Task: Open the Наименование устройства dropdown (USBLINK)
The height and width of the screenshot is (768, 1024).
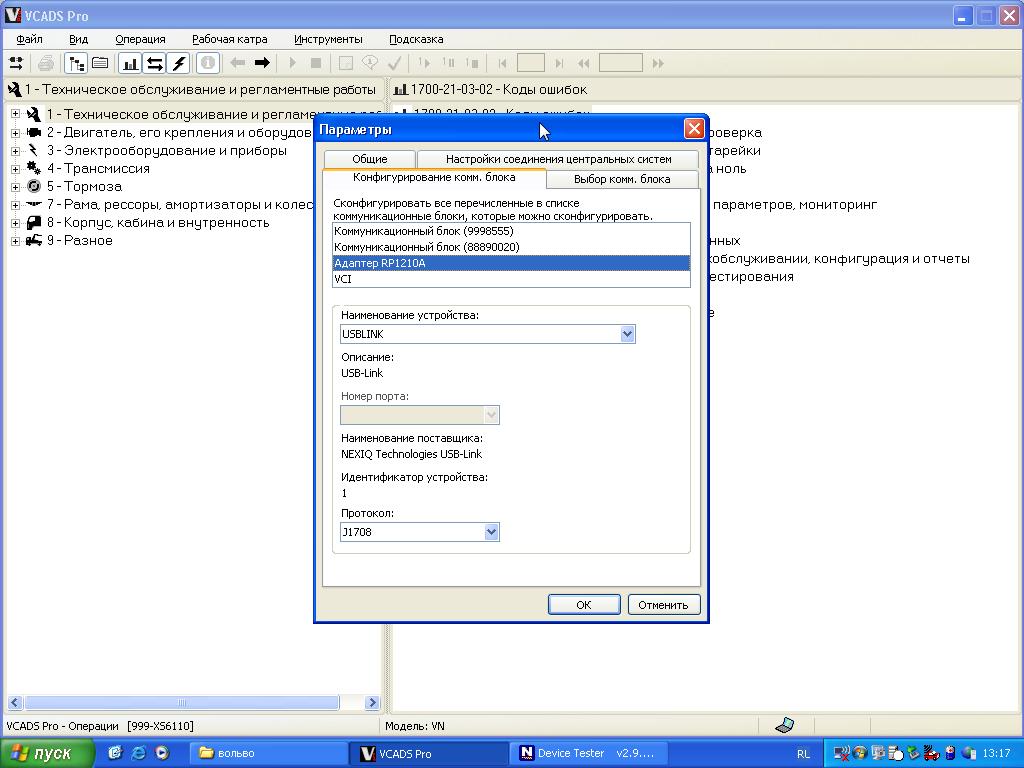Action: click(627, 334)
